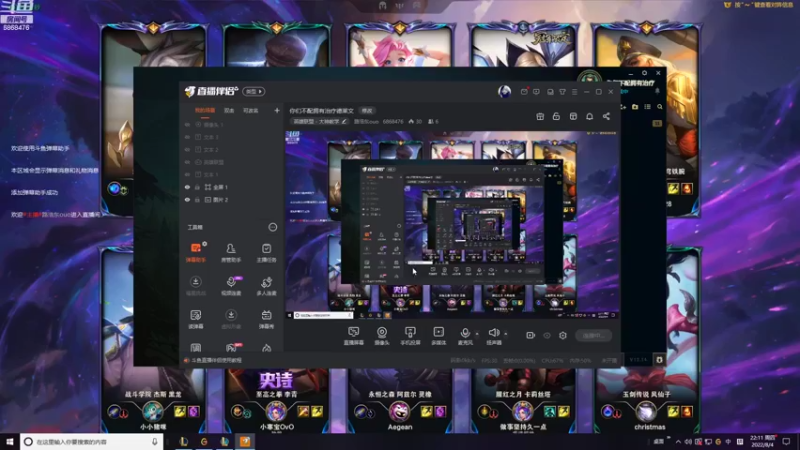Click the bell notification icon

pyautogui.click(x=589, y=116)
